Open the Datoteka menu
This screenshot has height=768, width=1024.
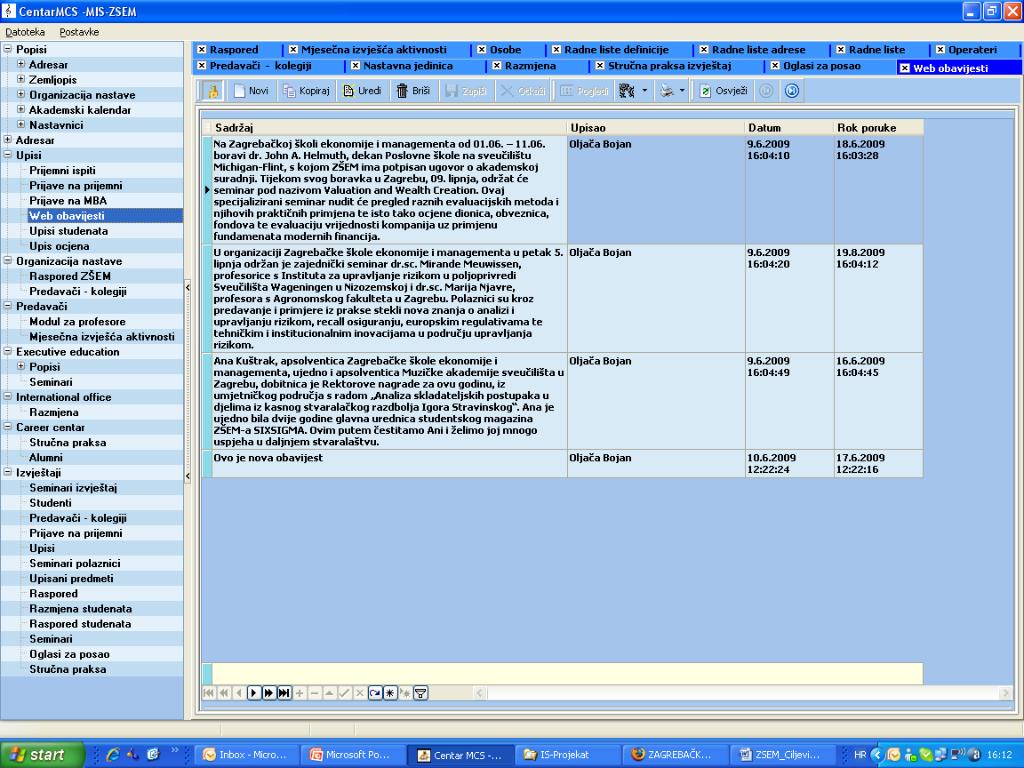25,32
